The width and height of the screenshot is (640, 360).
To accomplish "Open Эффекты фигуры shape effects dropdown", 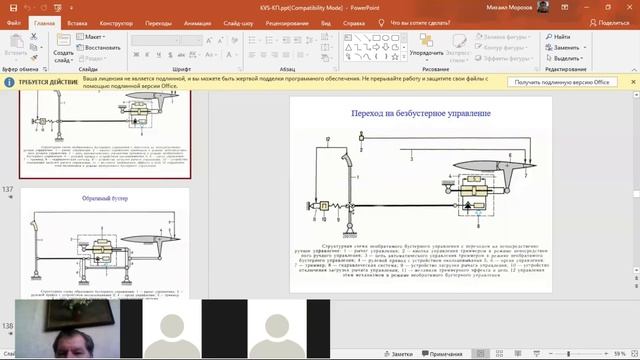I will tap(504, 58).
